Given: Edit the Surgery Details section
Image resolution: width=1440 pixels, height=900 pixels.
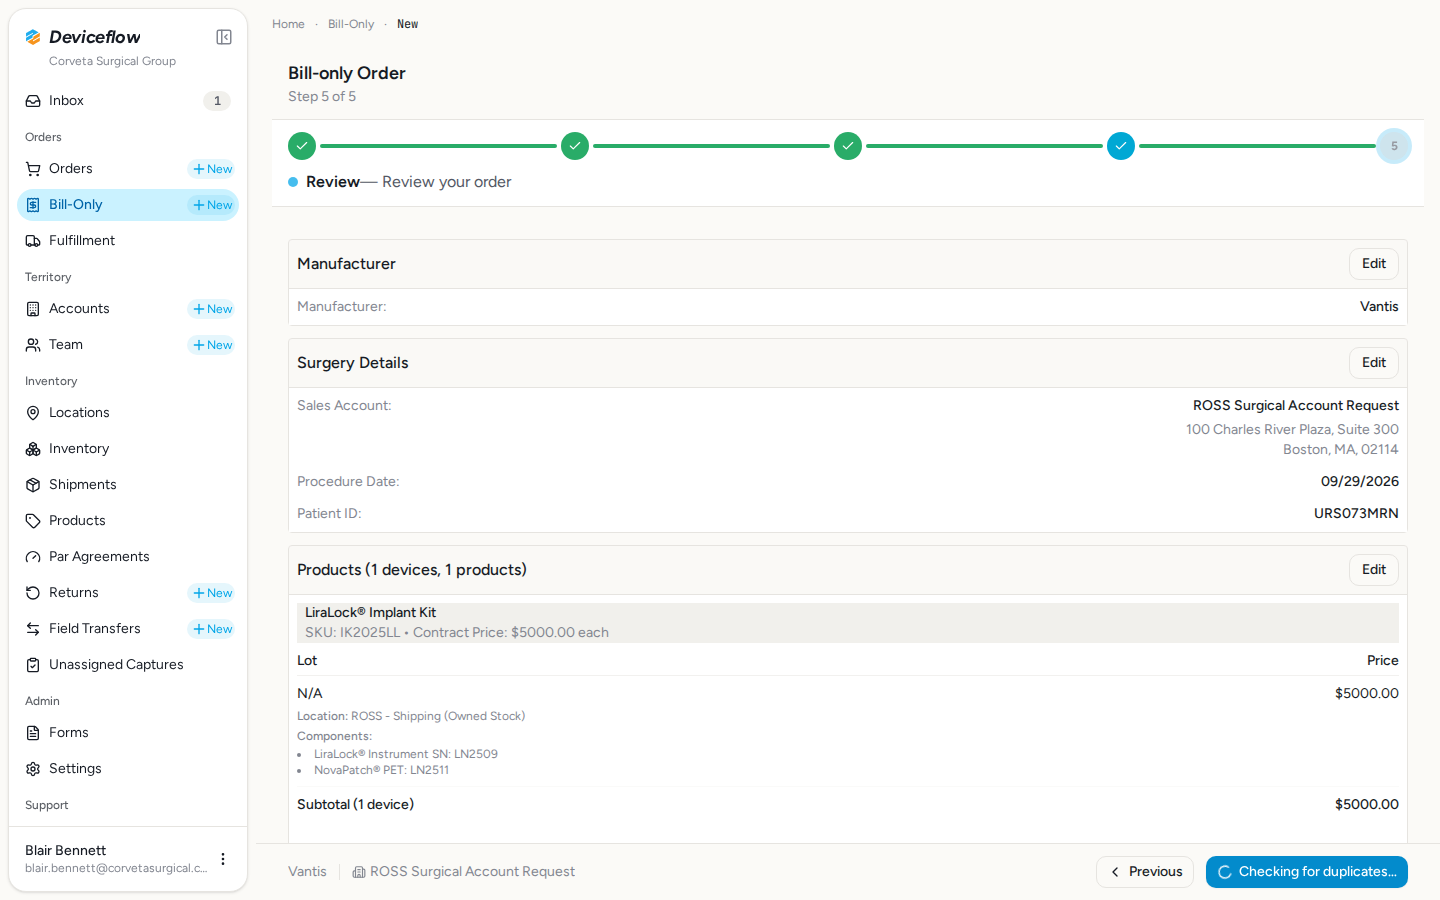Looking at the screenshot, I should [x=1374, y=363].
